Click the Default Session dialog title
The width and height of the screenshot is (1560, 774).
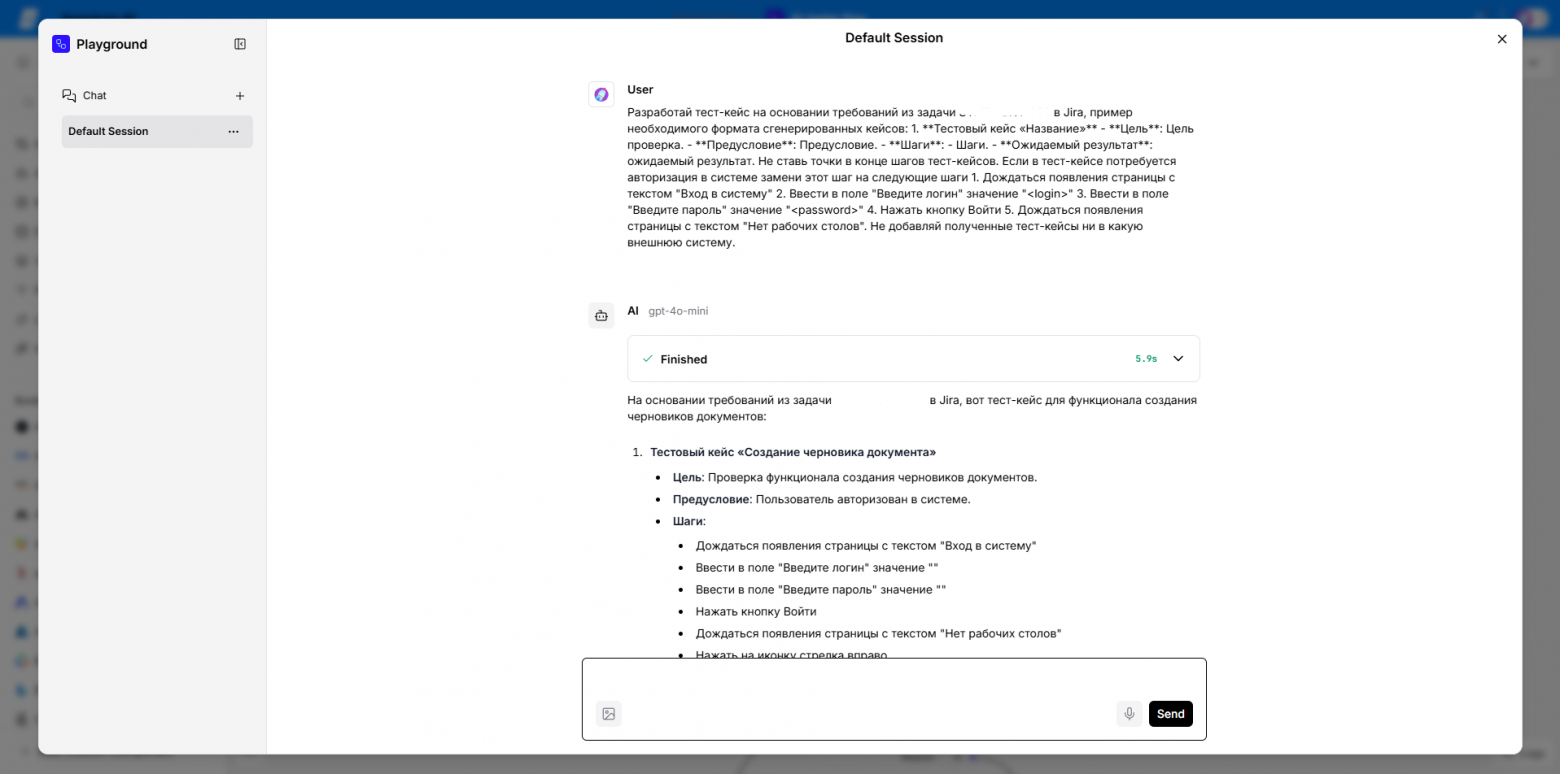pos(893,37)
